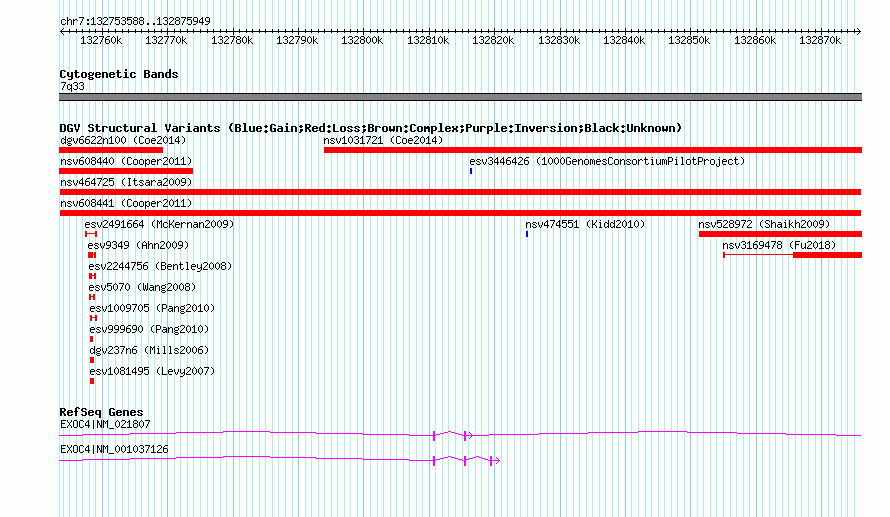Open the nsv528972 (Shaikh2009) variant label

point(764,224)
